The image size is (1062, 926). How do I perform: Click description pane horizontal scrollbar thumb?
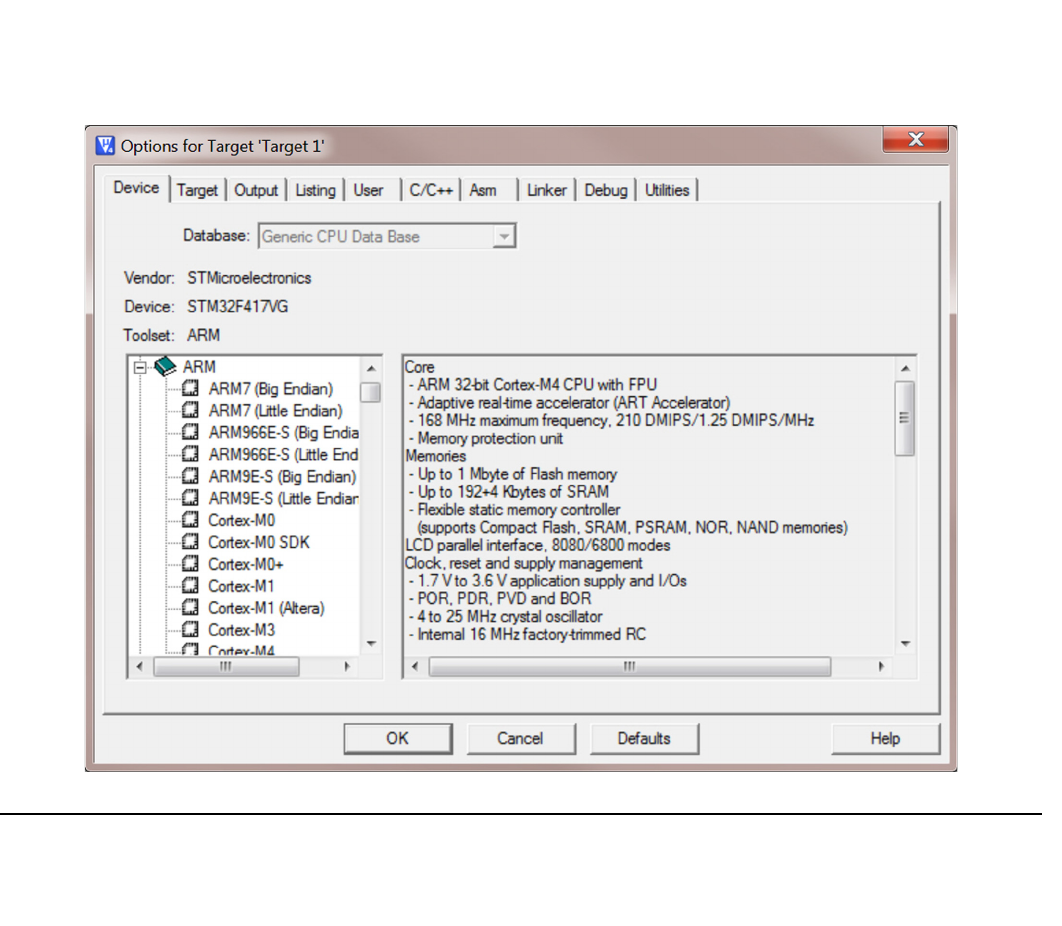click(x=630, y=667)
